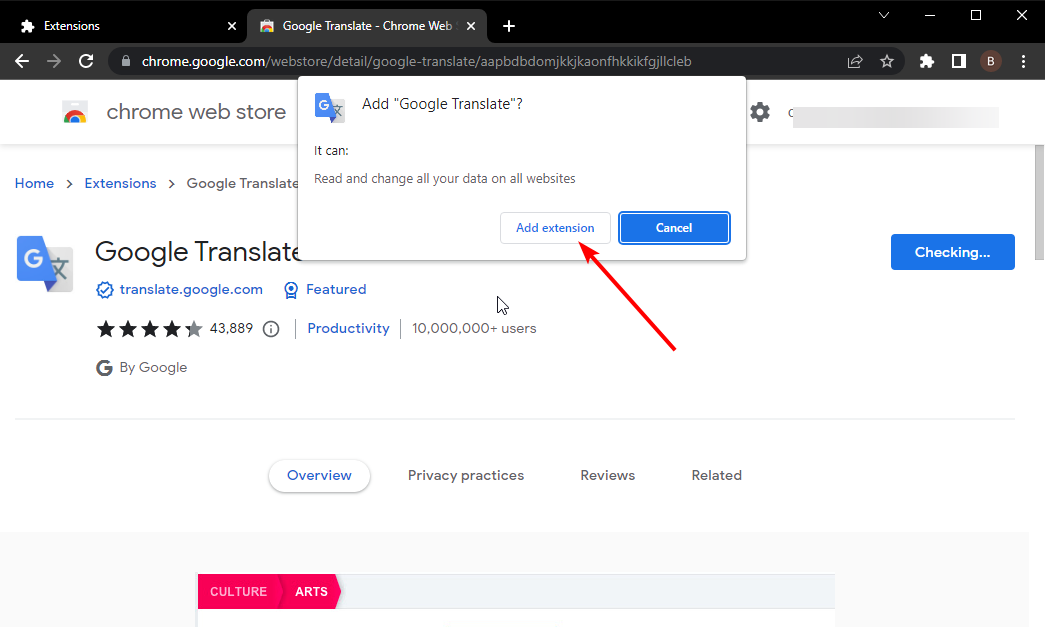The height and width of the screenshot is (627, 1045).
Task: Close the Extensions tab
Action: tap(231, 26)
